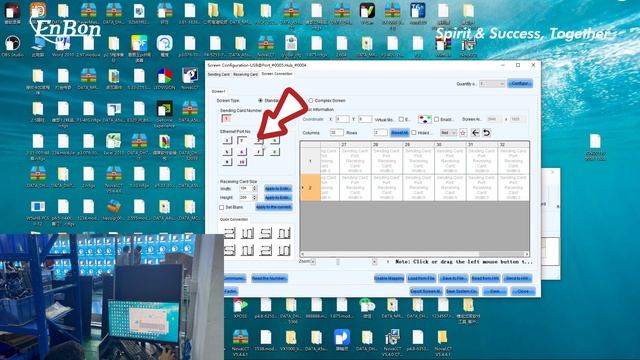The height and width of the screenshot is (360, 640).
Task: Adjust the Zoom slider handle
Action: pos(338,262)
